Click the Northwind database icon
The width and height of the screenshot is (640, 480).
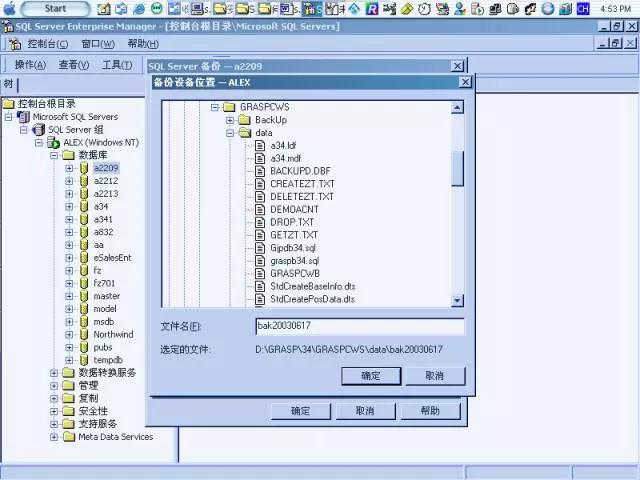click(84, 335)
